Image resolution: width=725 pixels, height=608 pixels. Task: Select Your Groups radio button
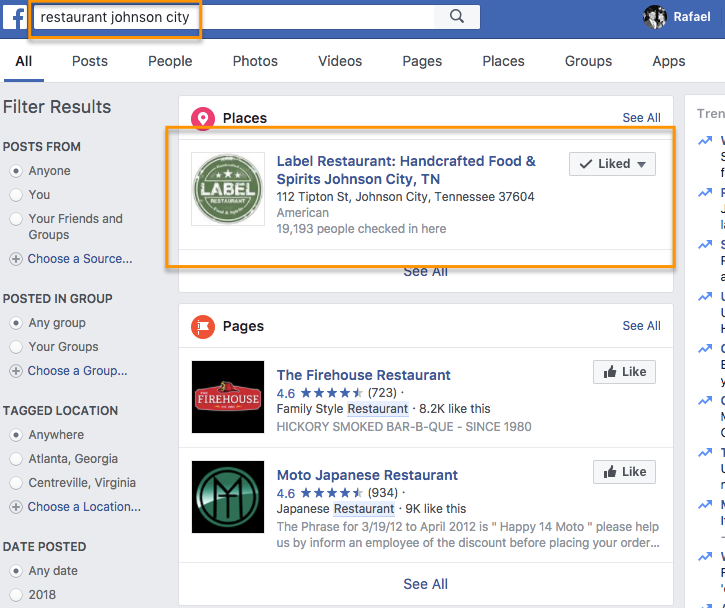pyautogui.click(x=16, y=347)
